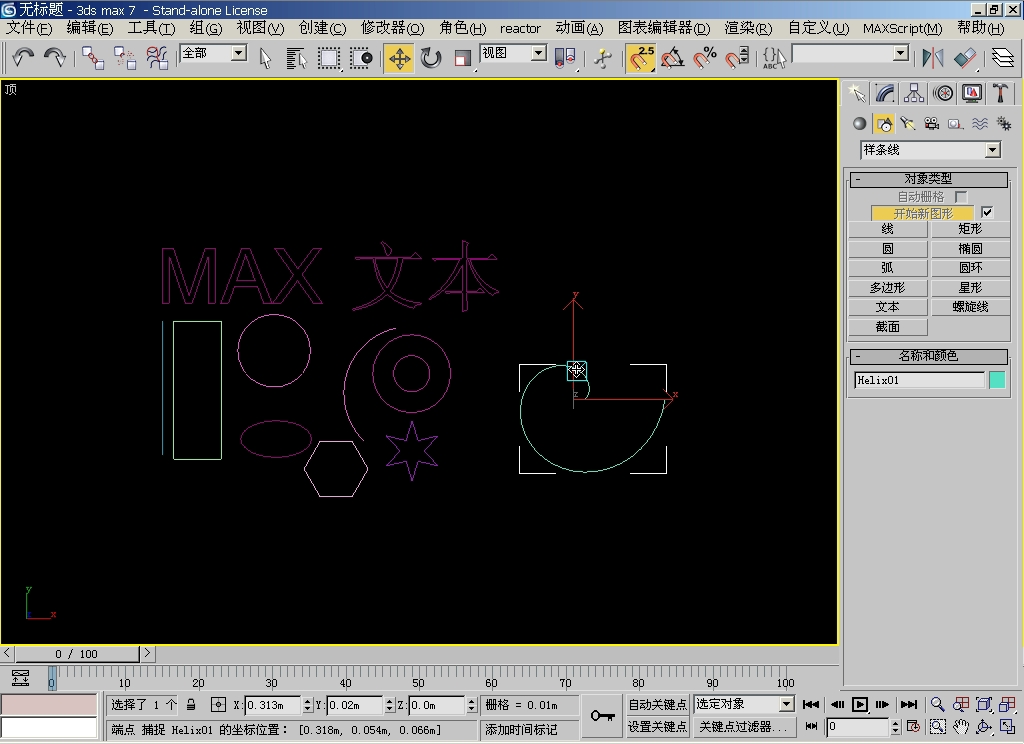Select the Space Warps category icon
This screenshot has width=1024, height=744.
[x=980, y=123]
